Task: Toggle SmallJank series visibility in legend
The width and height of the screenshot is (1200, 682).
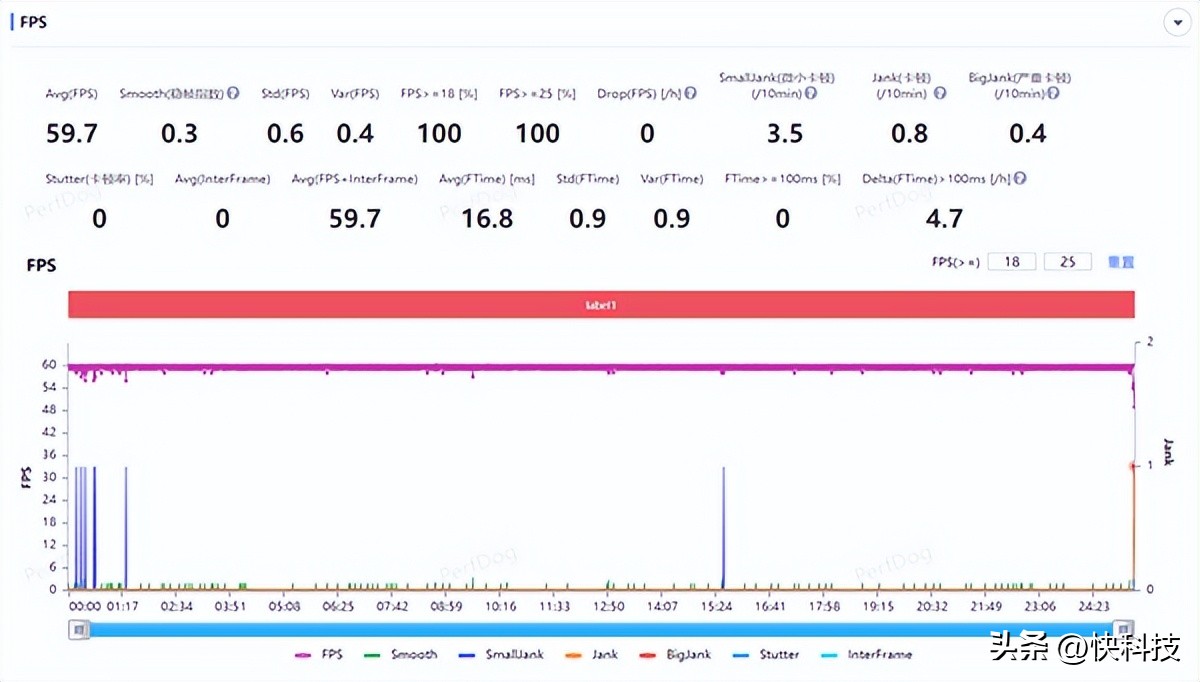Action: pyautogui.click(x=500, y=655)
